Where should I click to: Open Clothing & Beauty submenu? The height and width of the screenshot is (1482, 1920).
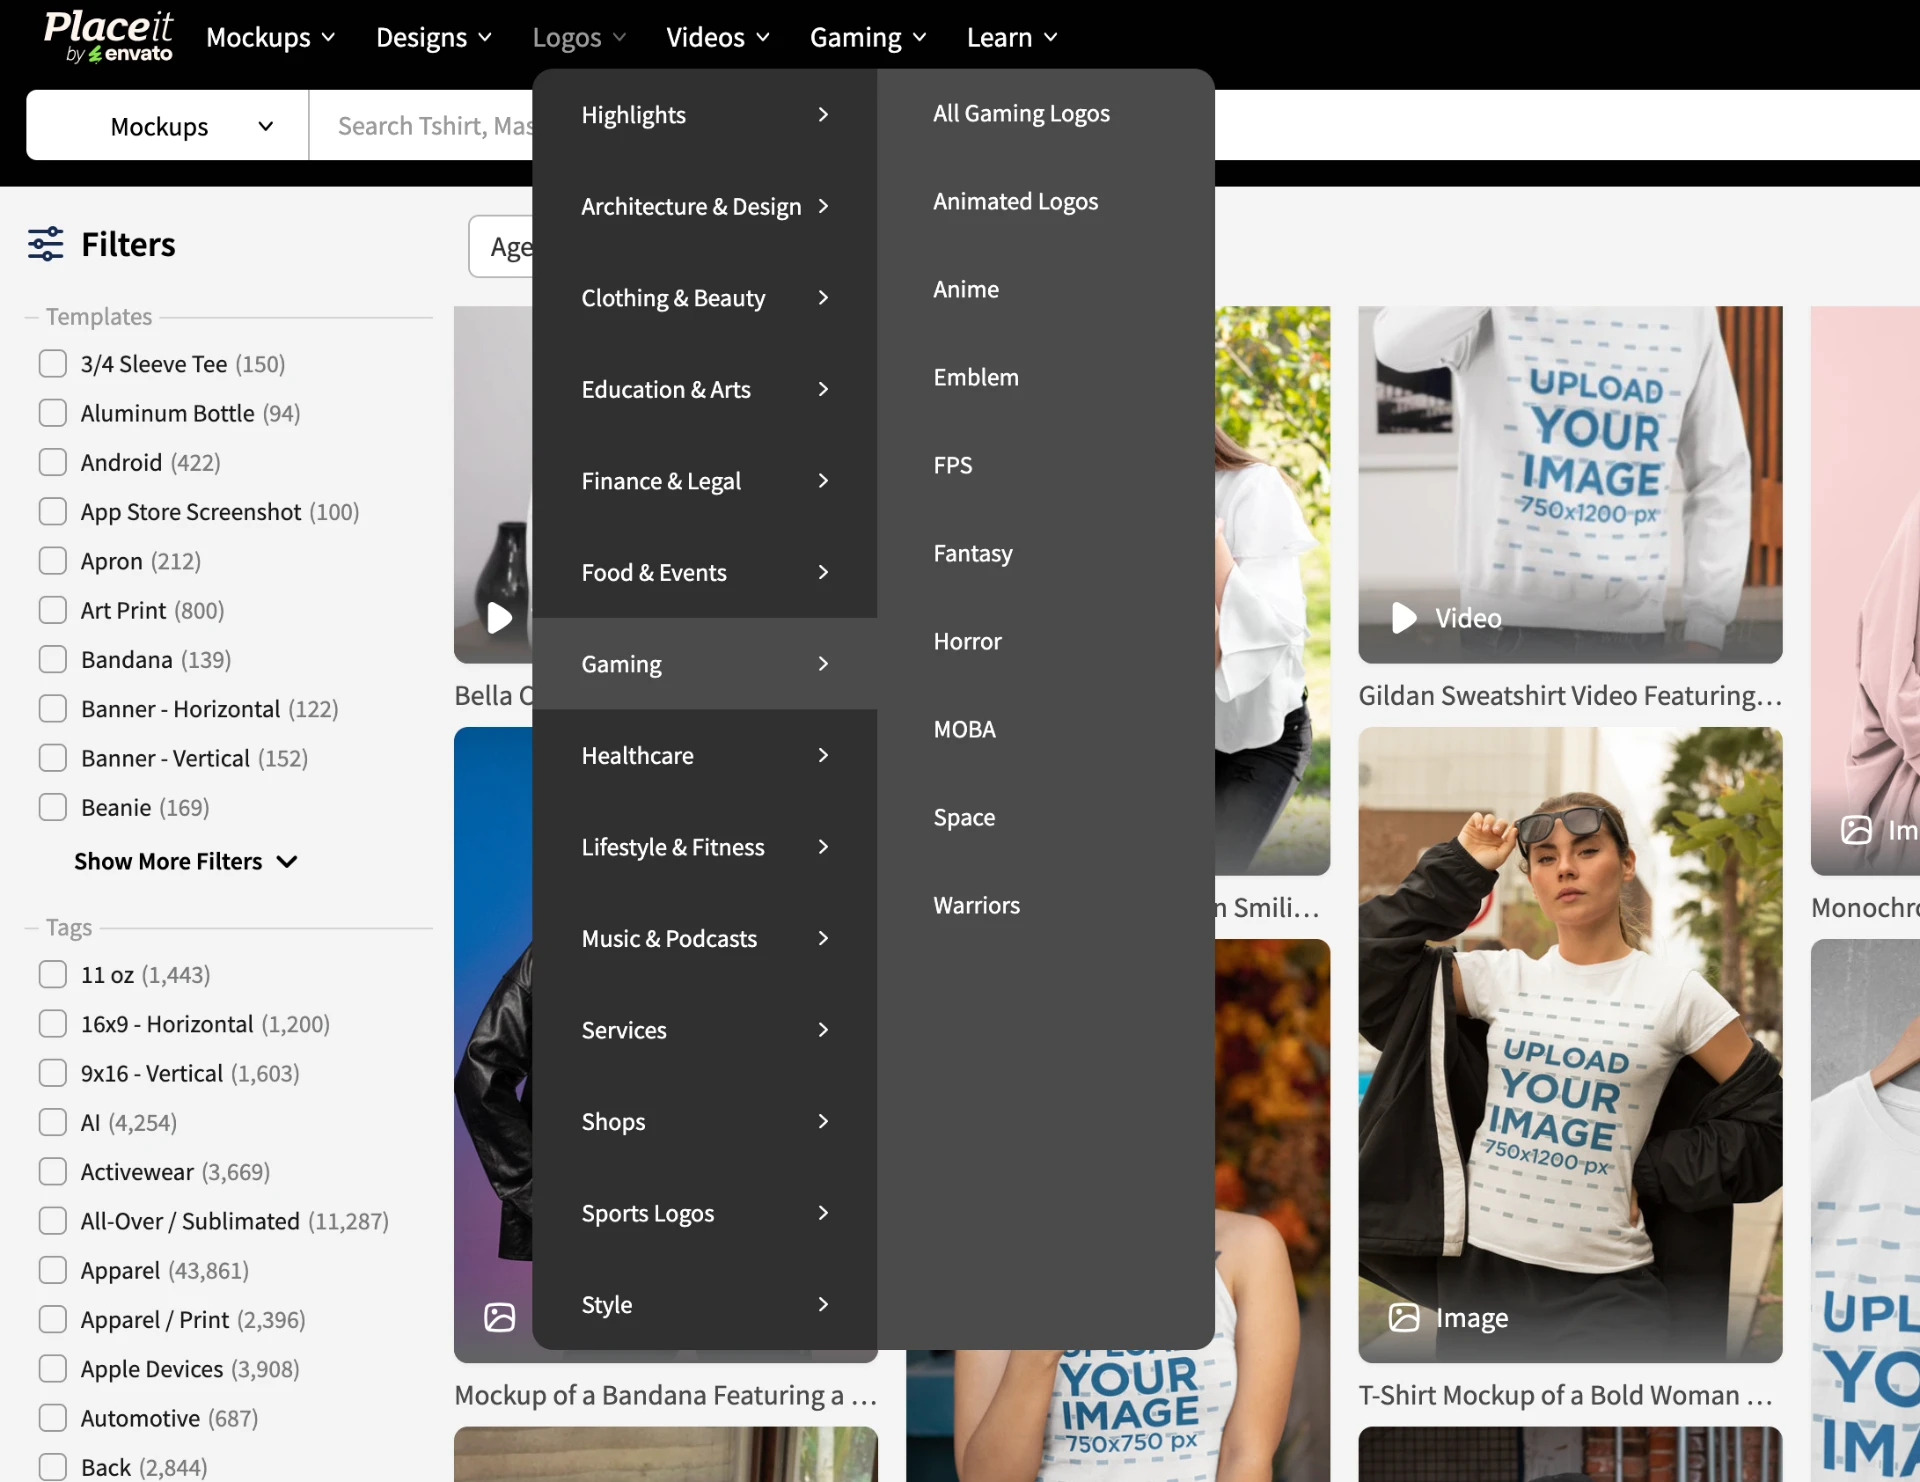(x=705, y=298)
